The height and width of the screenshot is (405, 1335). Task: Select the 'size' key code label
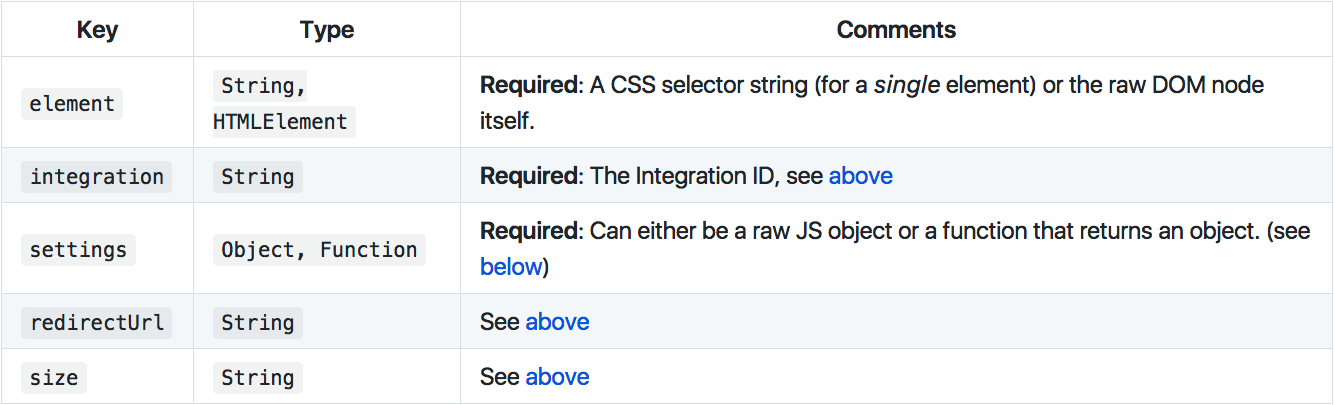(54, 378)
